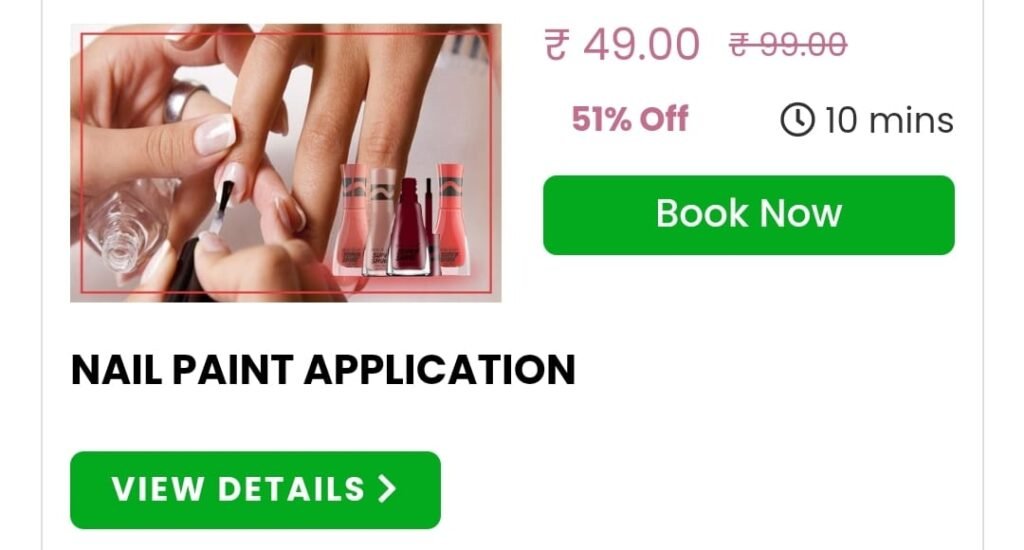Click the beige nail polish bottle

click(x=381, y=221)
